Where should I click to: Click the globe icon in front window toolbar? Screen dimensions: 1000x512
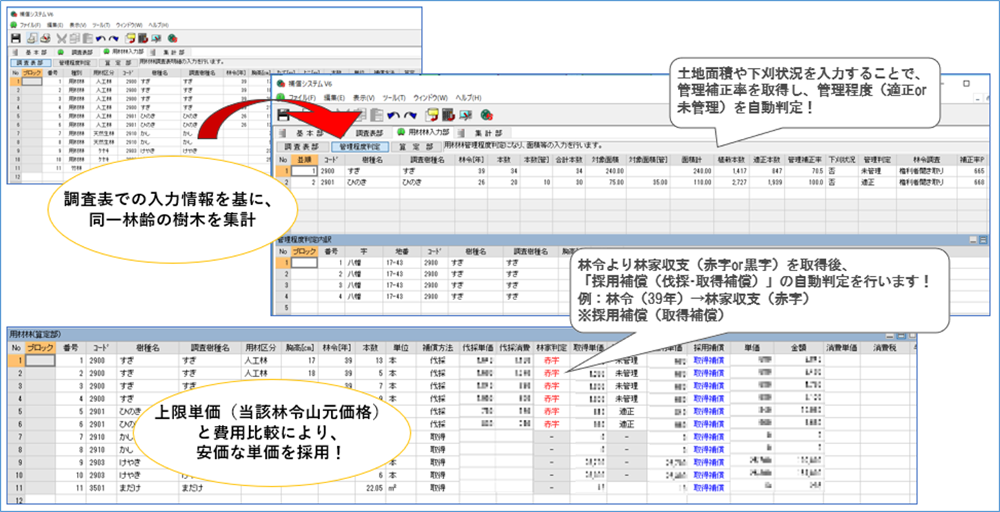tap(486, 114)
